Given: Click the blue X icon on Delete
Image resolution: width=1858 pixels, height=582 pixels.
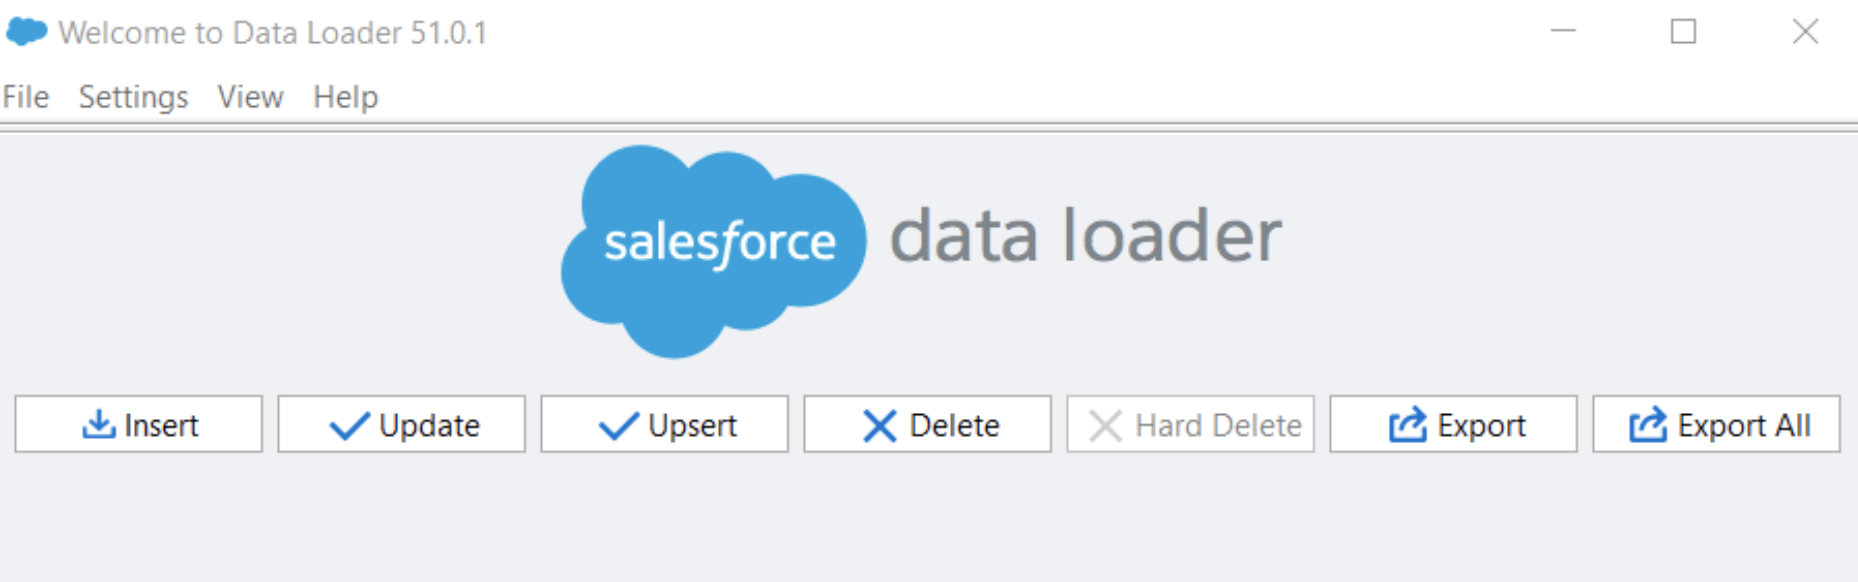Looking at the screenshot, I should 879,426.
